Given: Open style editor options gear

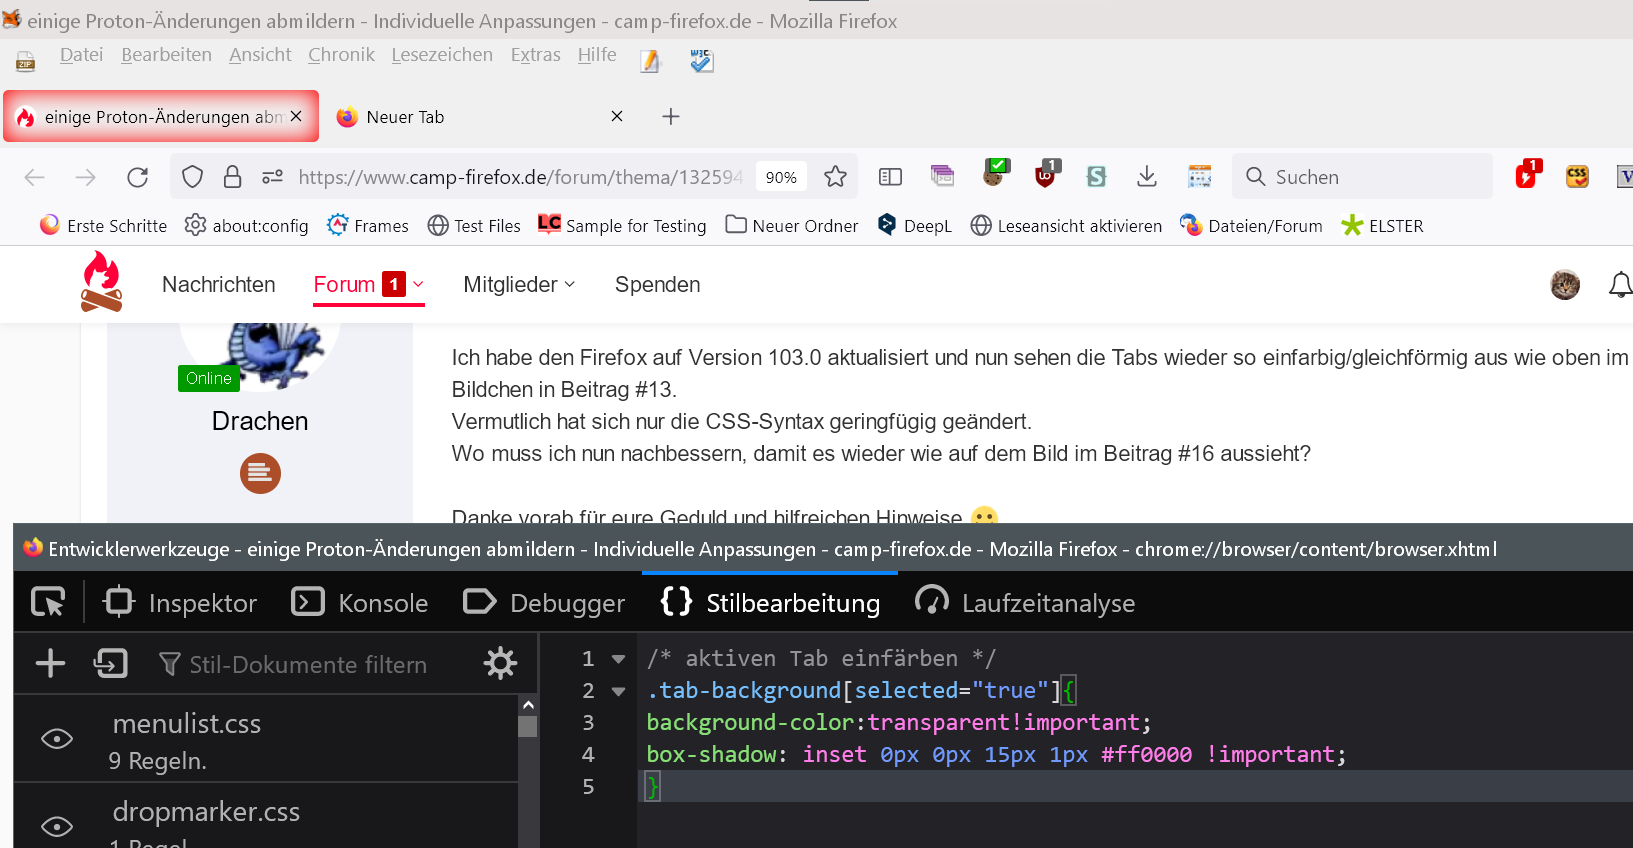Looking at the screenshot, I should [500, 663].
